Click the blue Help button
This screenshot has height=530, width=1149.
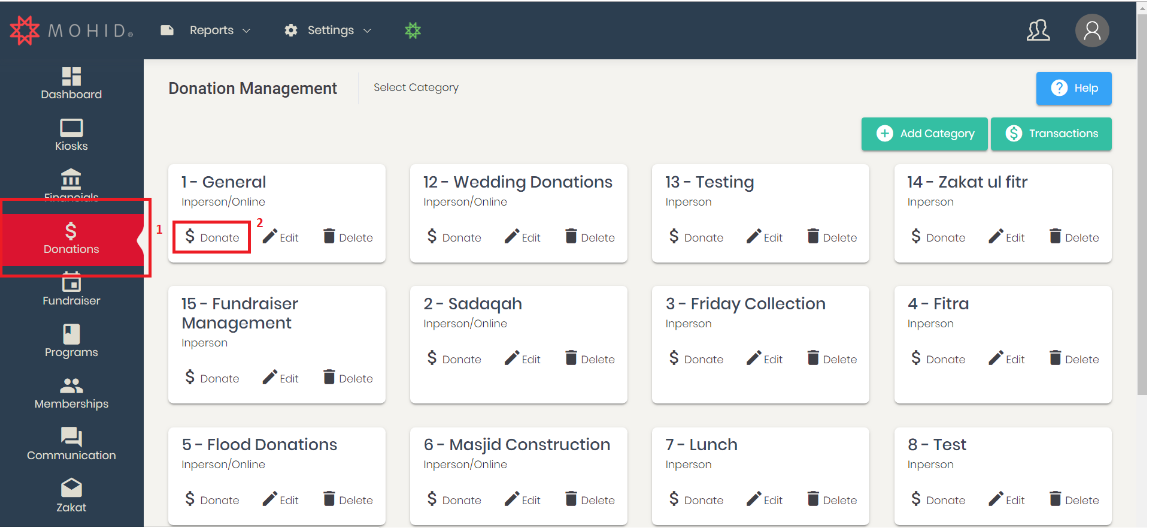click(x=1074, y=88)
